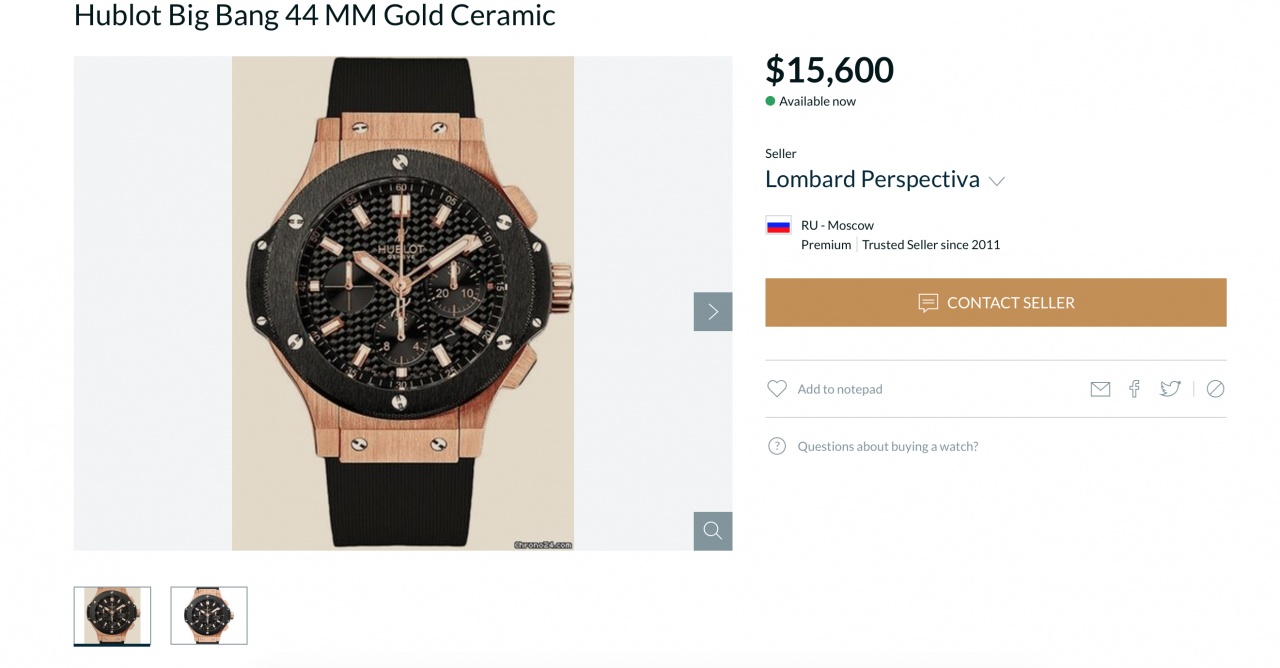1280x668 pixels.
Task: Open the Lombard Perspectiva seller name
Action: click(x=871, y=179)
